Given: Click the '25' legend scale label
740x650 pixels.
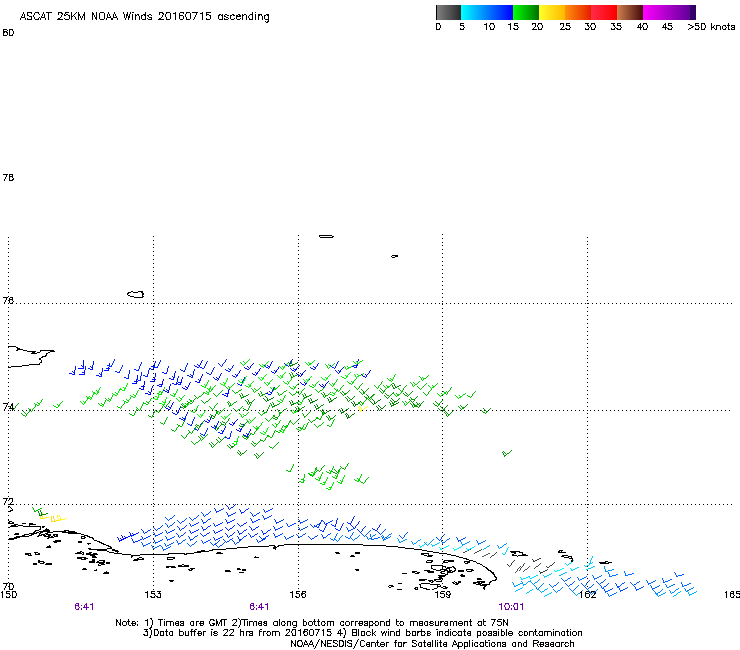Looking at the screenshot, I should [x=565, y=27].
